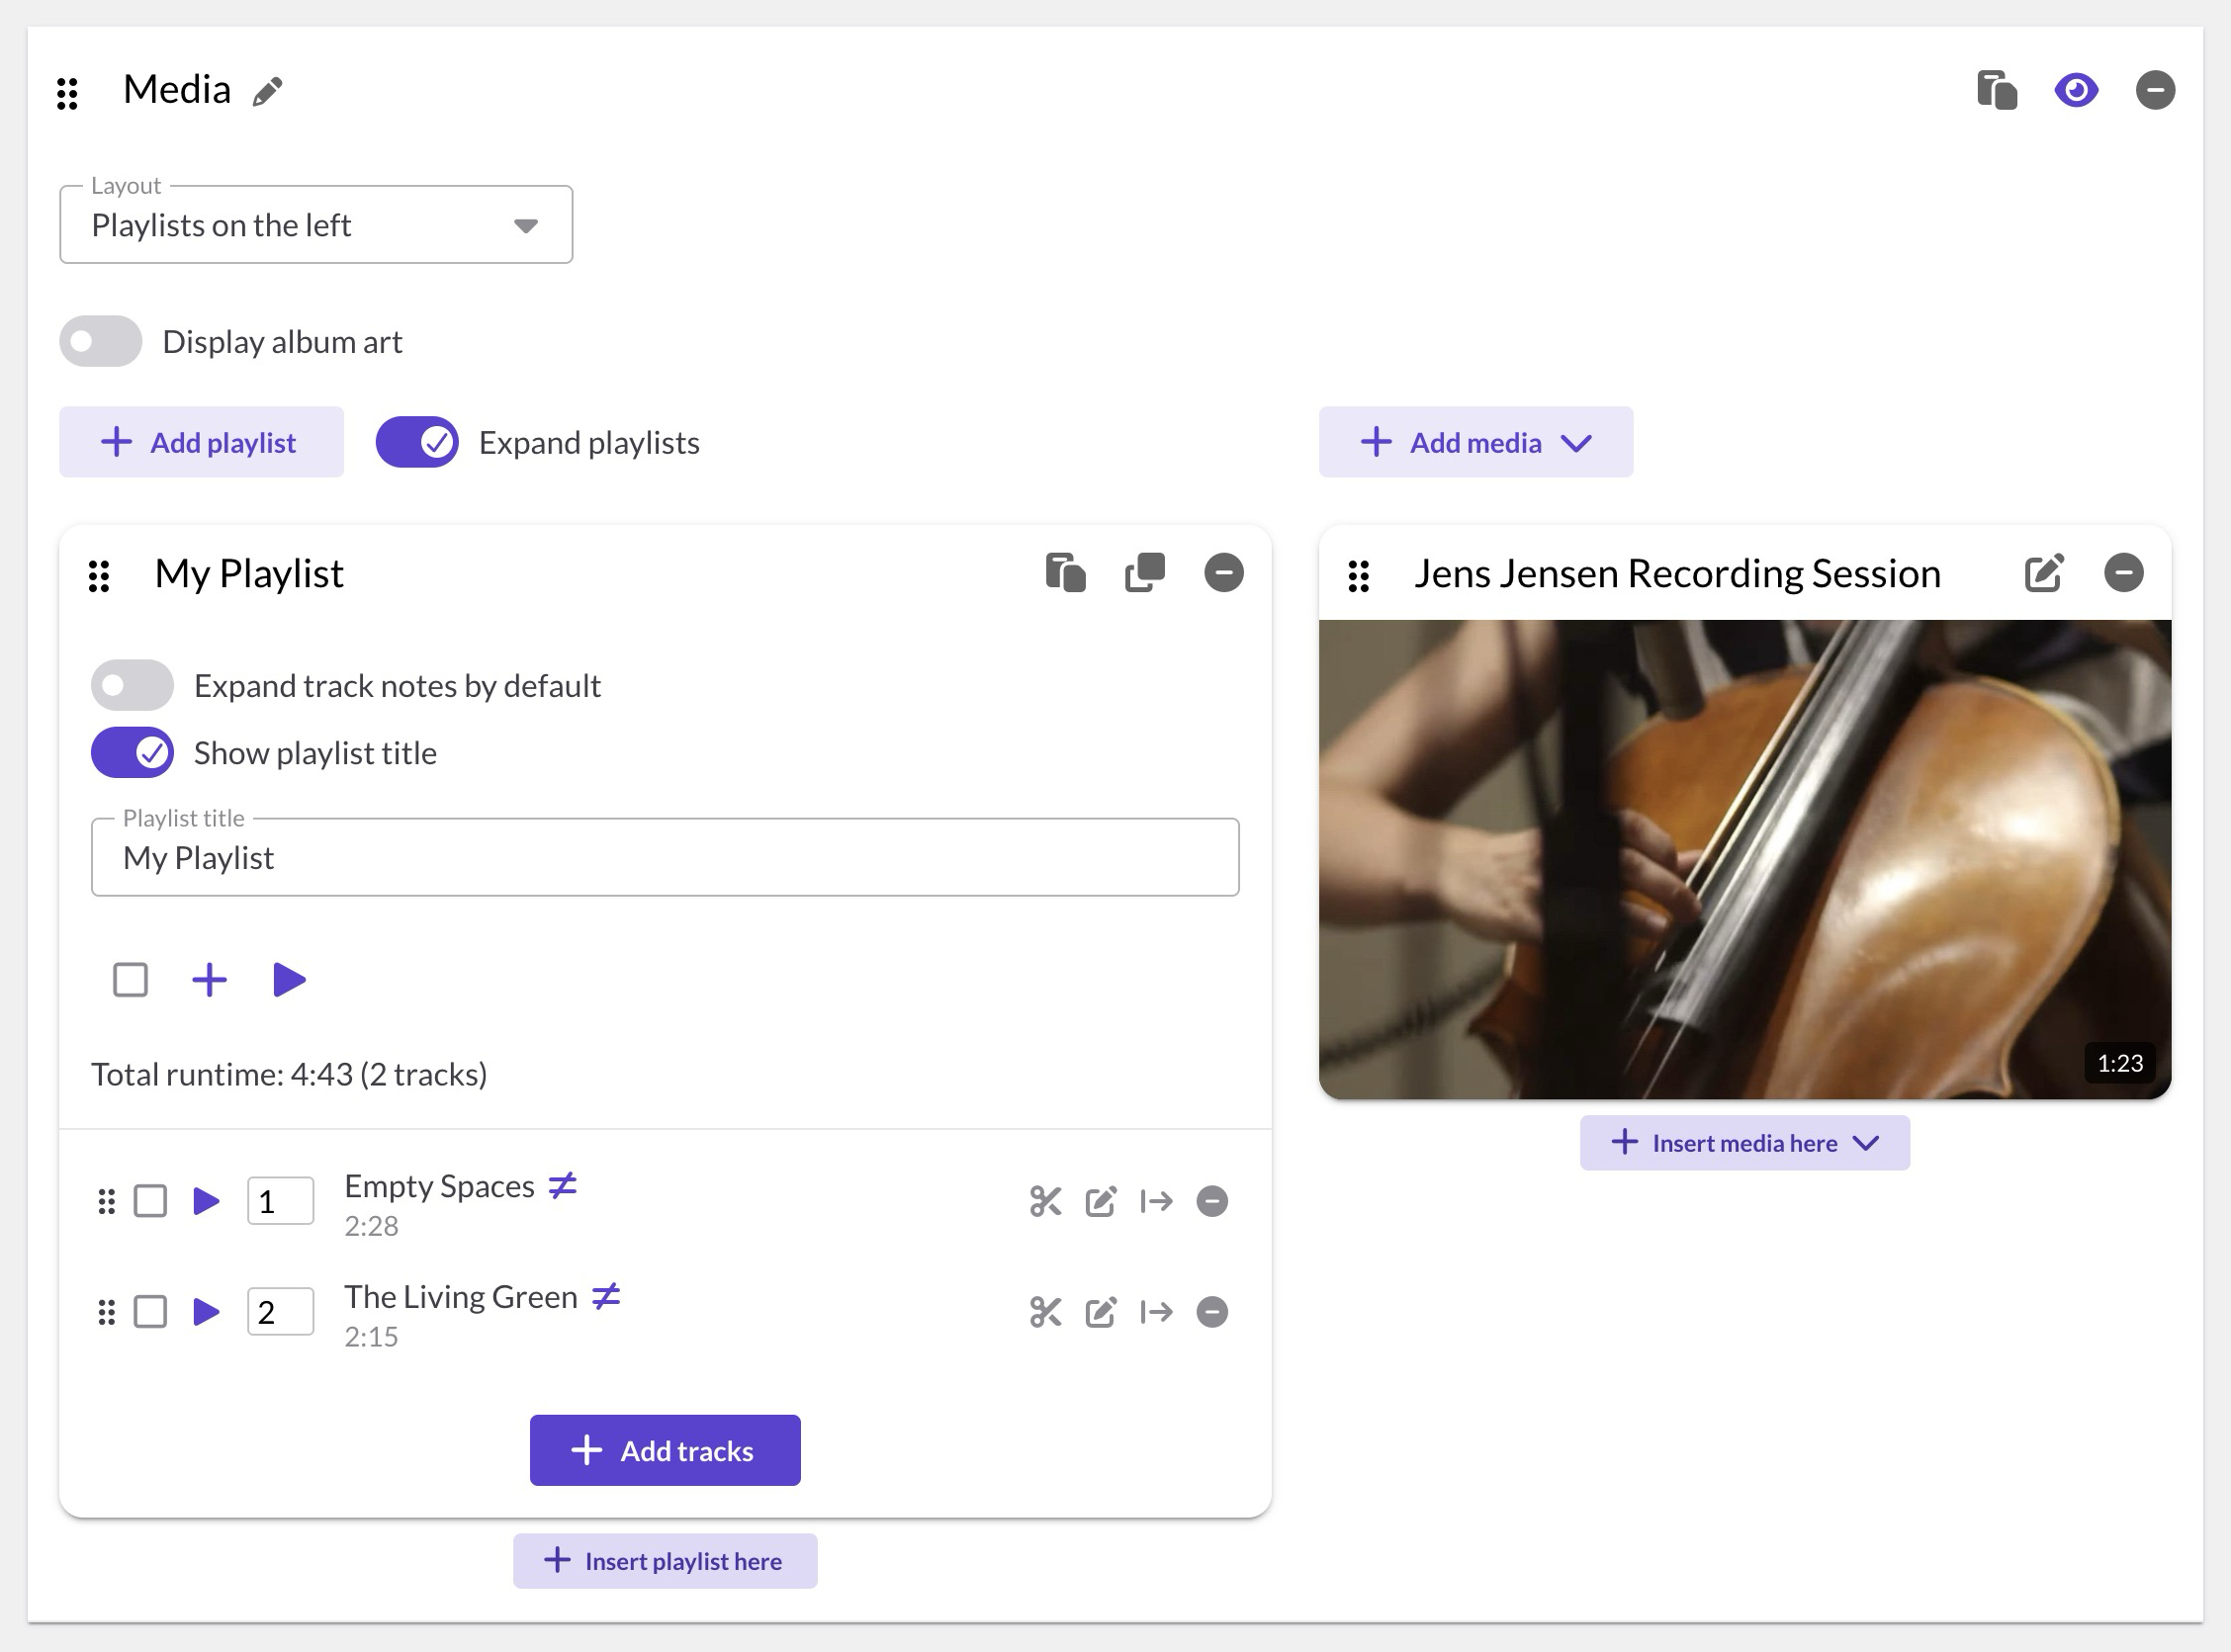Check the Empty Spaces track checkbox
Screen dimensions: 2231x1652
click(x=151, y=1201)
